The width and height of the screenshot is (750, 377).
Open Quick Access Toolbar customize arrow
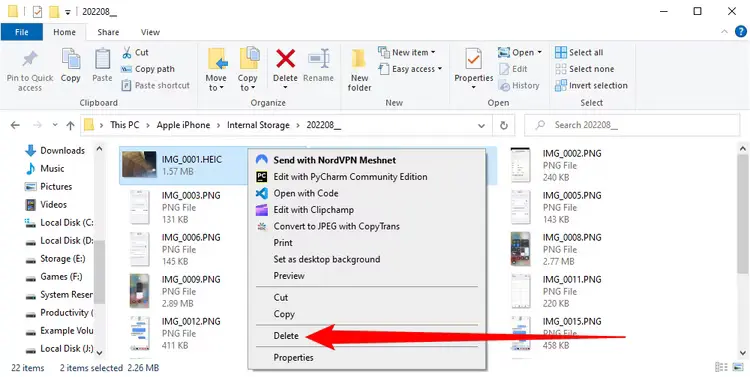coord(68,12)
